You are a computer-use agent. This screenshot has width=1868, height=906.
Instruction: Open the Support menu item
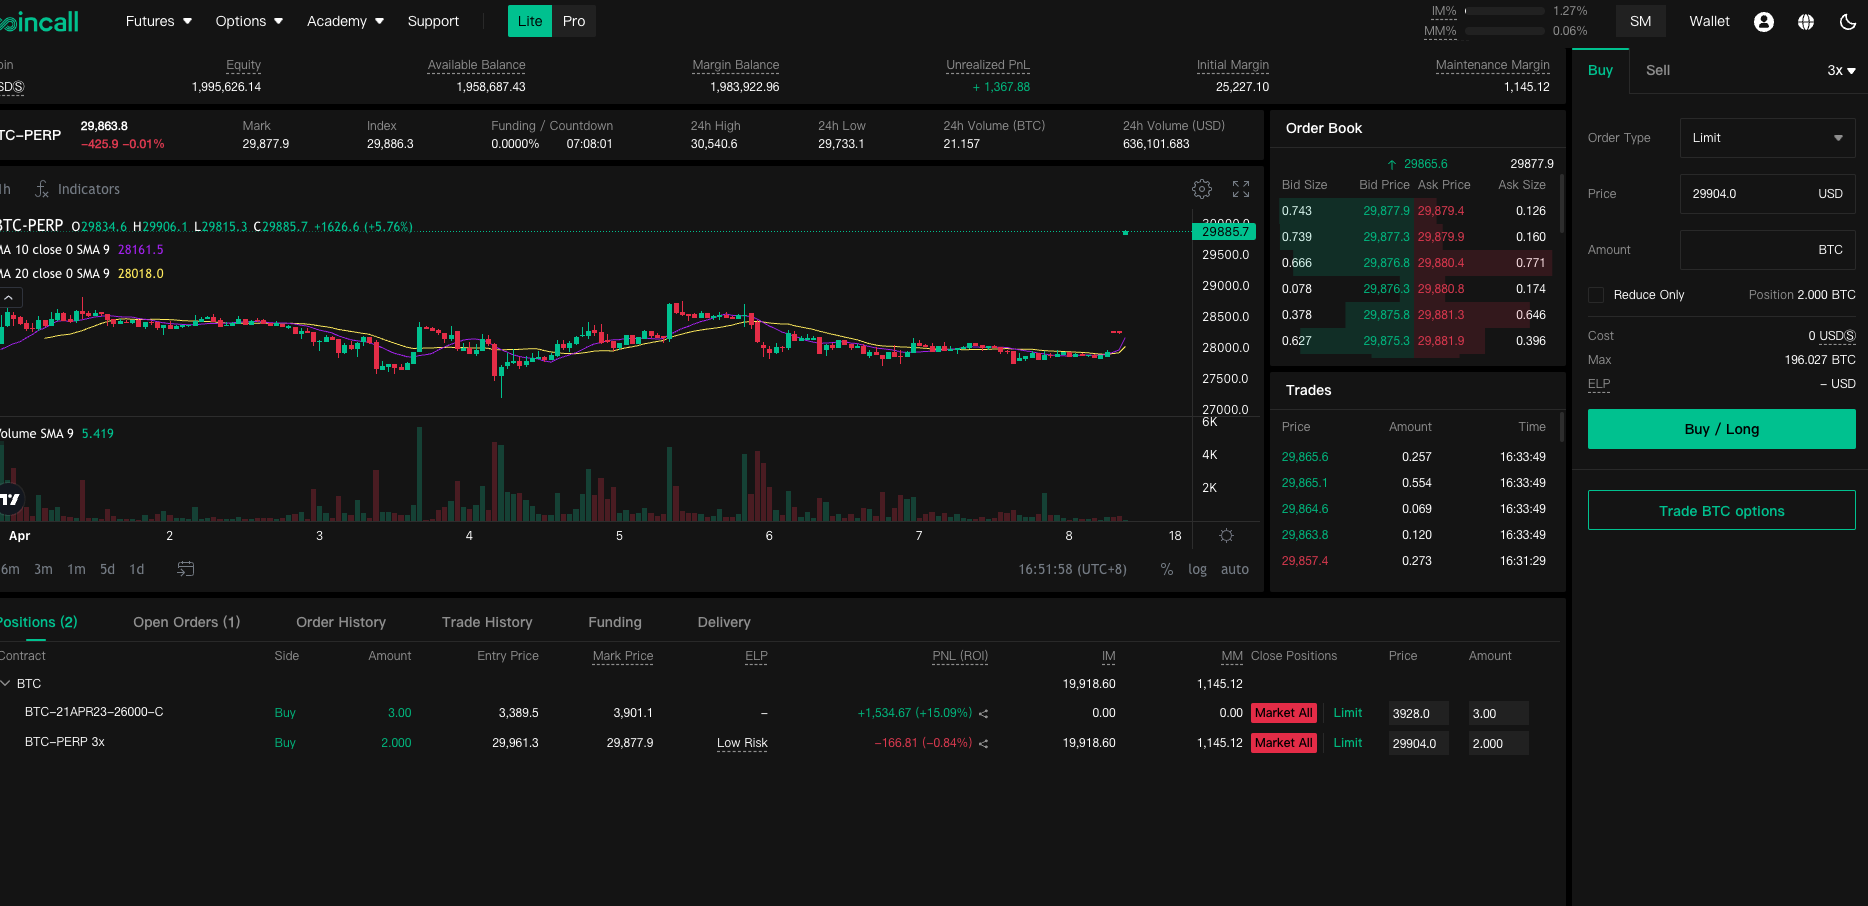pyautogui.click(x=433, y=21)
